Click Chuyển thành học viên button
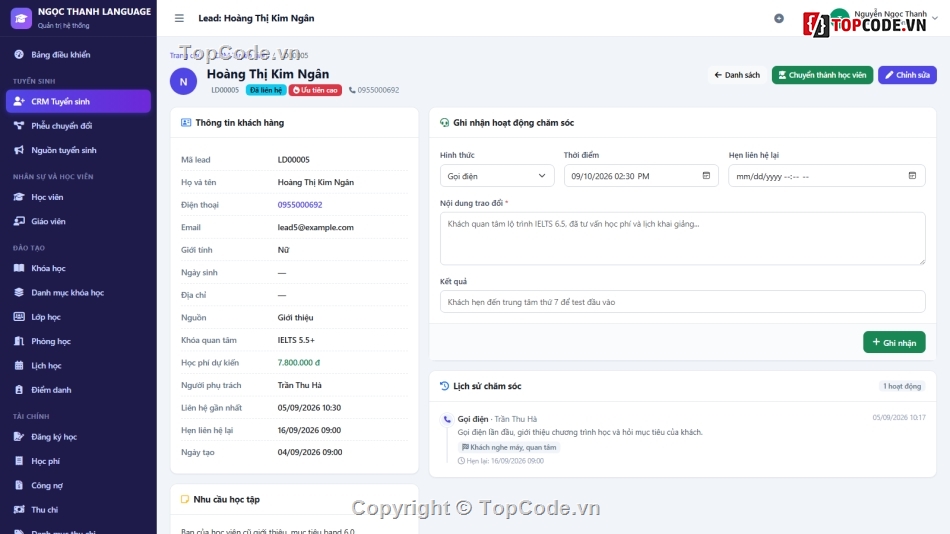The image size is (950, 534). click(x=822, y=75)
